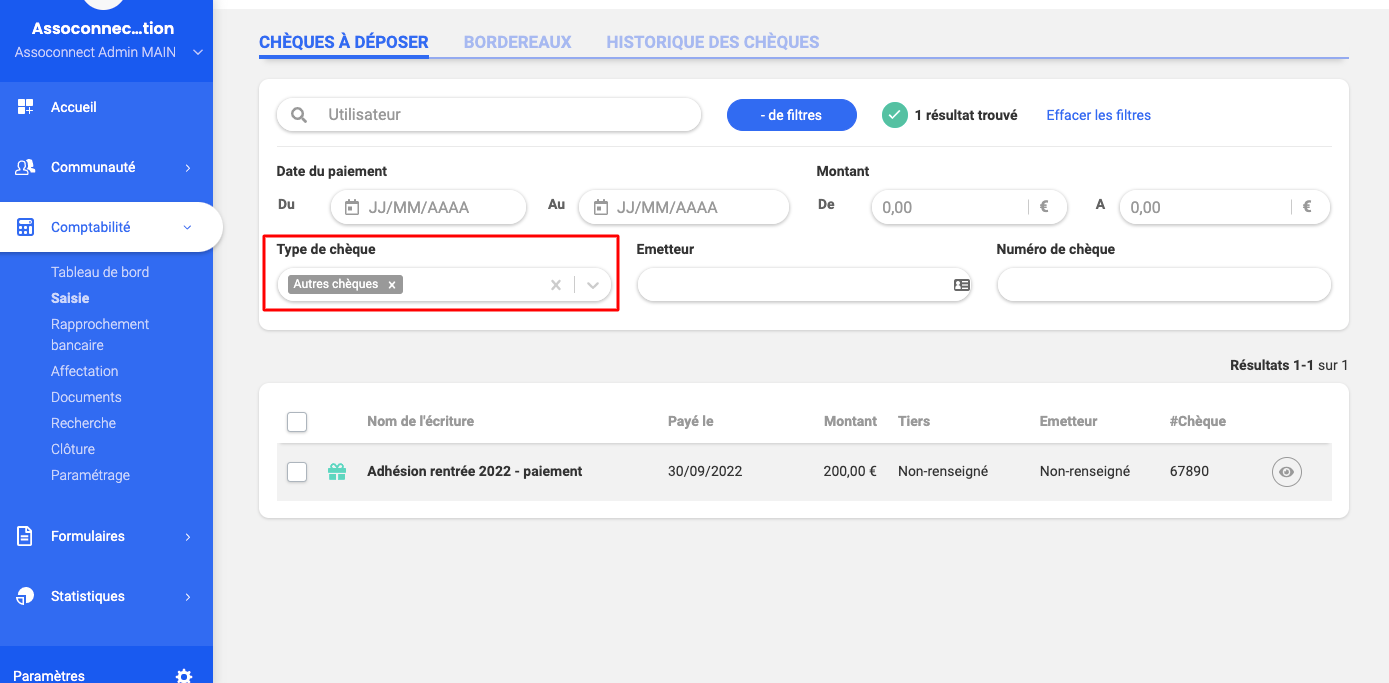Open settings via the Paramètres gear icon
Viewport: 1389px width, 683px height.
click(184, 676)
